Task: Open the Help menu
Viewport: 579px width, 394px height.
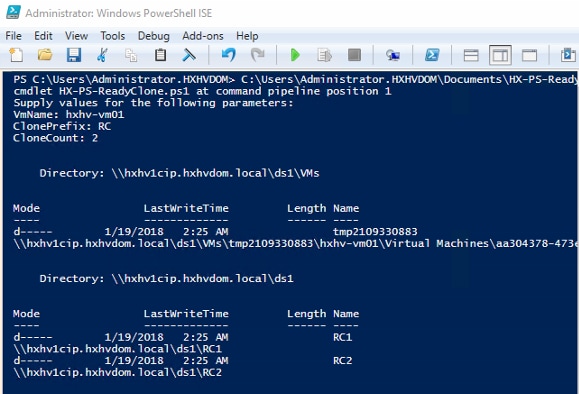Action: click(247, 36)
